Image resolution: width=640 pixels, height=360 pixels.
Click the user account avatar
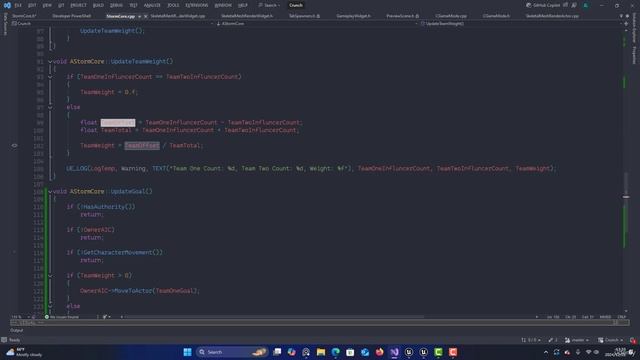click(x=585, y=5)
